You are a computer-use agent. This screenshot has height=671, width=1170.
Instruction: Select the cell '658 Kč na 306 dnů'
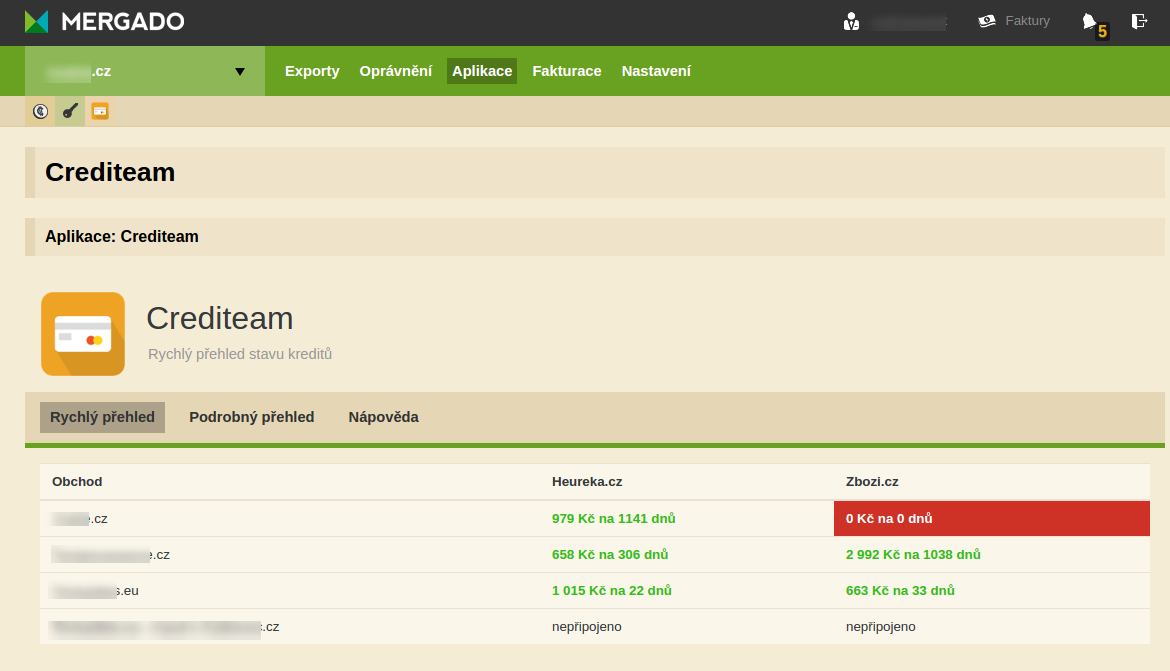610,555
